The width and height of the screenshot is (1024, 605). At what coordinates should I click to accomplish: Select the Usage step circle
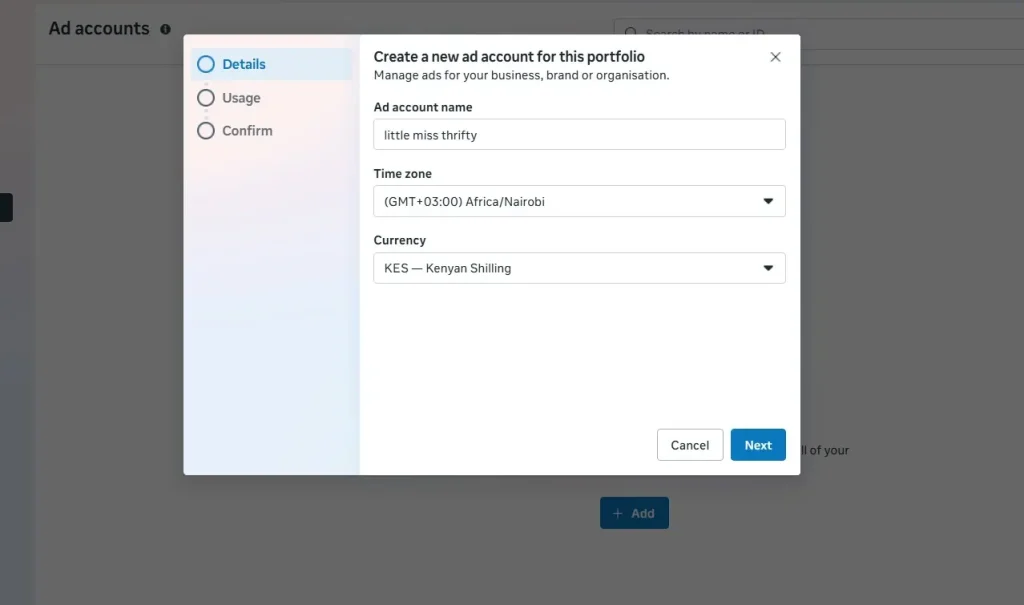(205, 98)
